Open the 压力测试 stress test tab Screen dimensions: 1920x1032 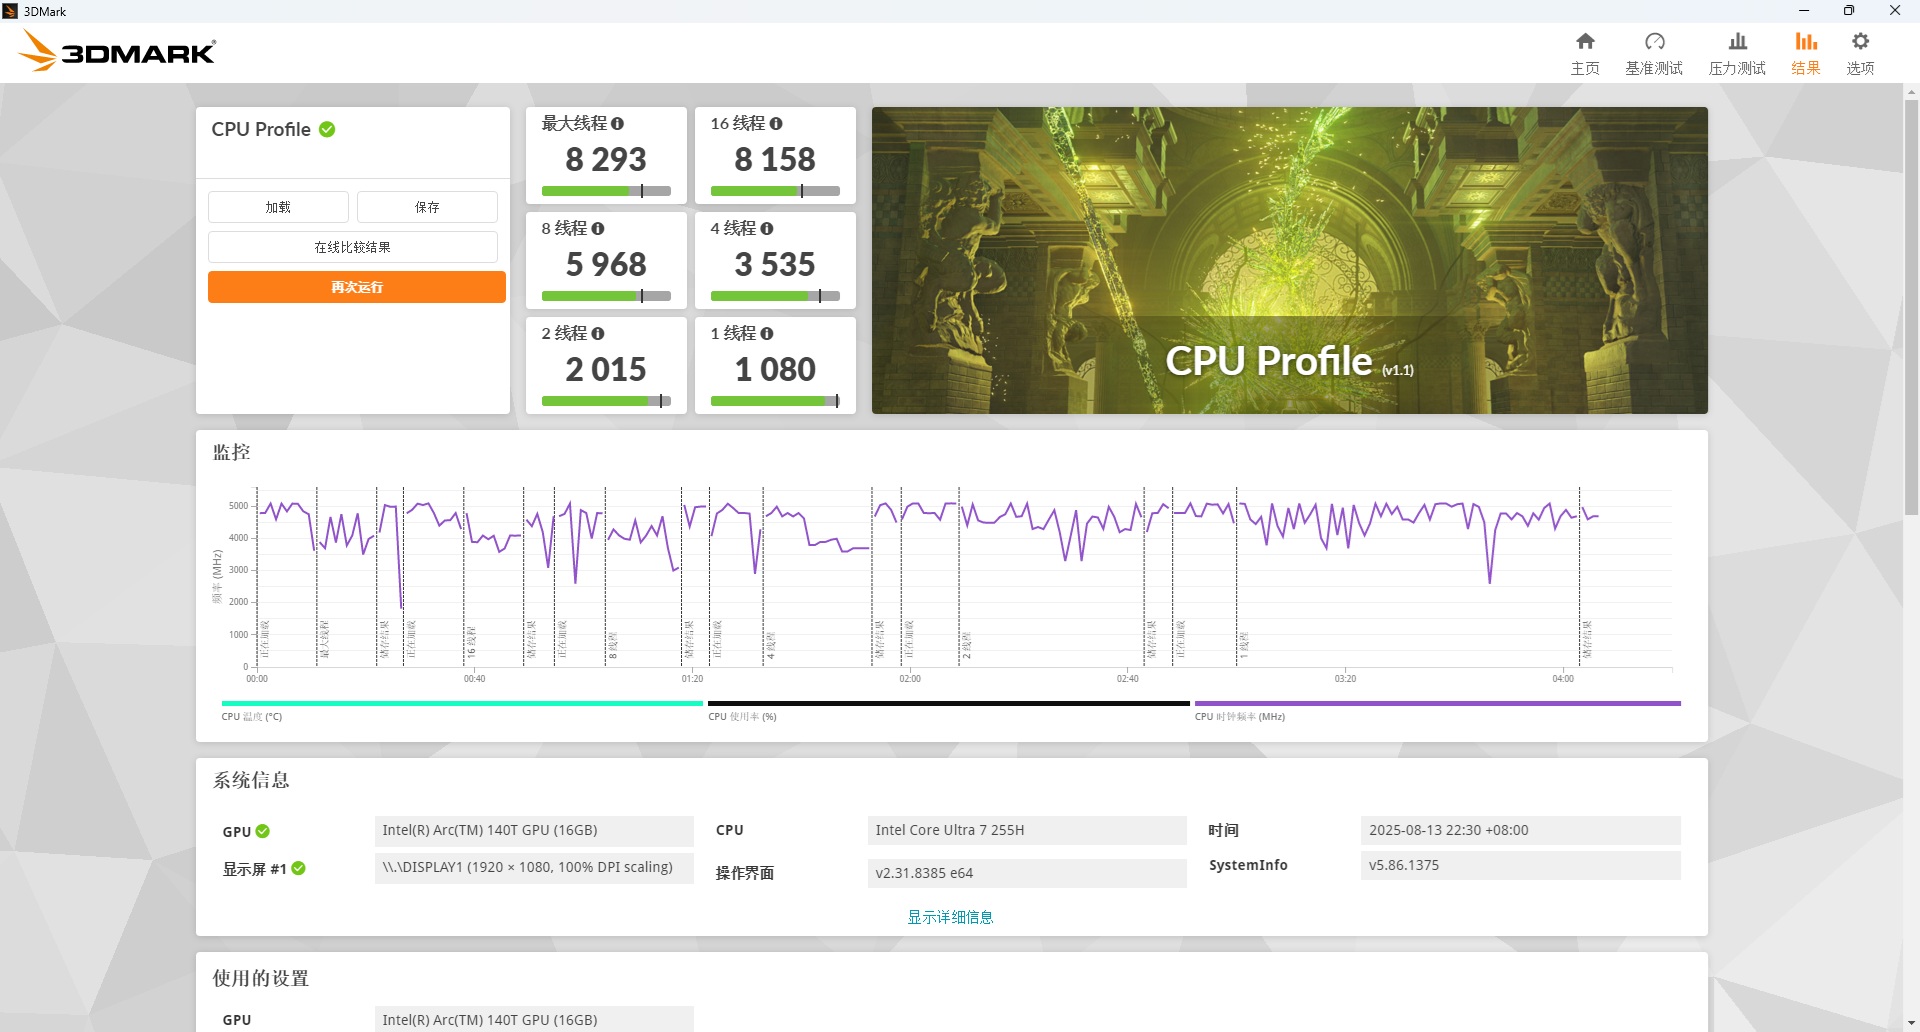pyautogui.click(x=1737, y=53)
